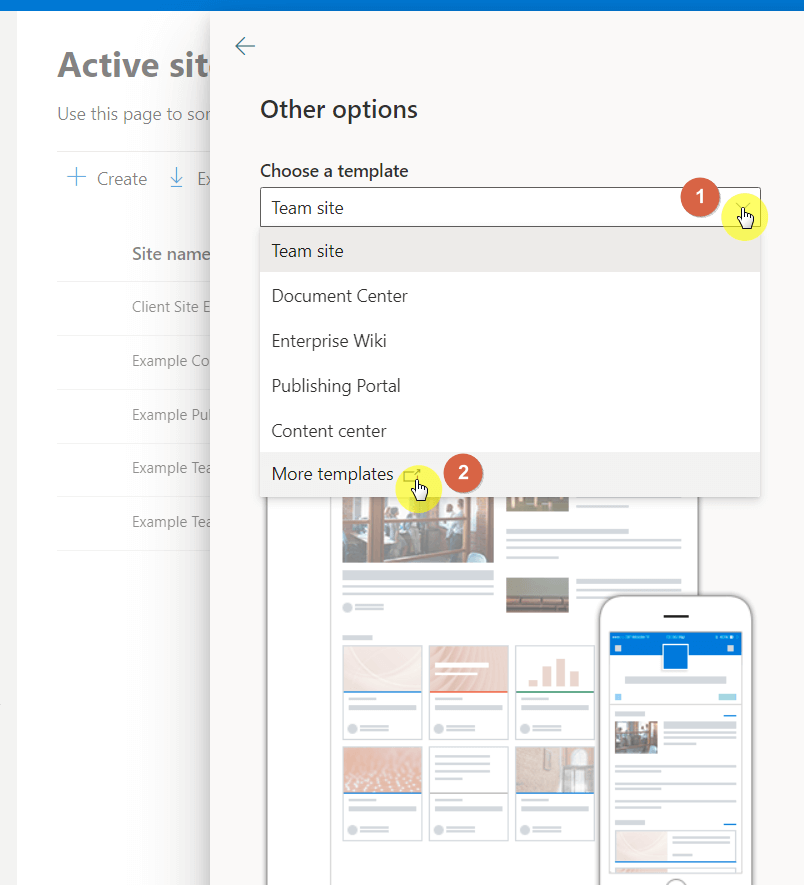Click the Export download arrow icon
Screen dimensions: 804x885
click(x=176, y=177)
